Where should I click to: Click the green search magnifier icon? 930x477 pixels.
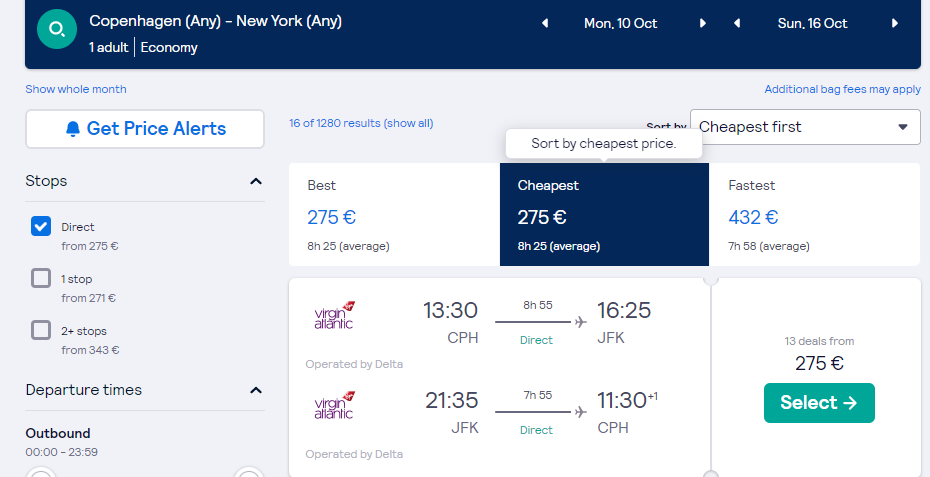tap(57, 29)
